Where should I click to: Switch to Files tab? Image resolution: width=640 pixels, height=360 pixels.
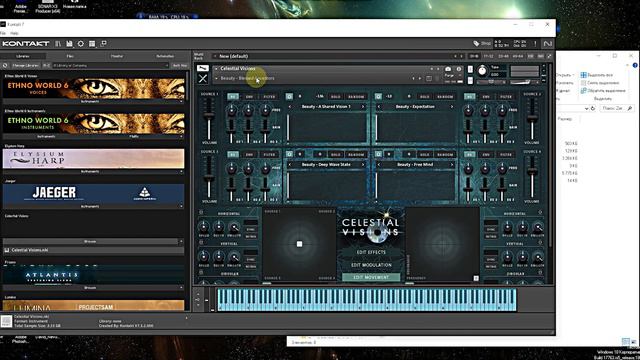70,56
